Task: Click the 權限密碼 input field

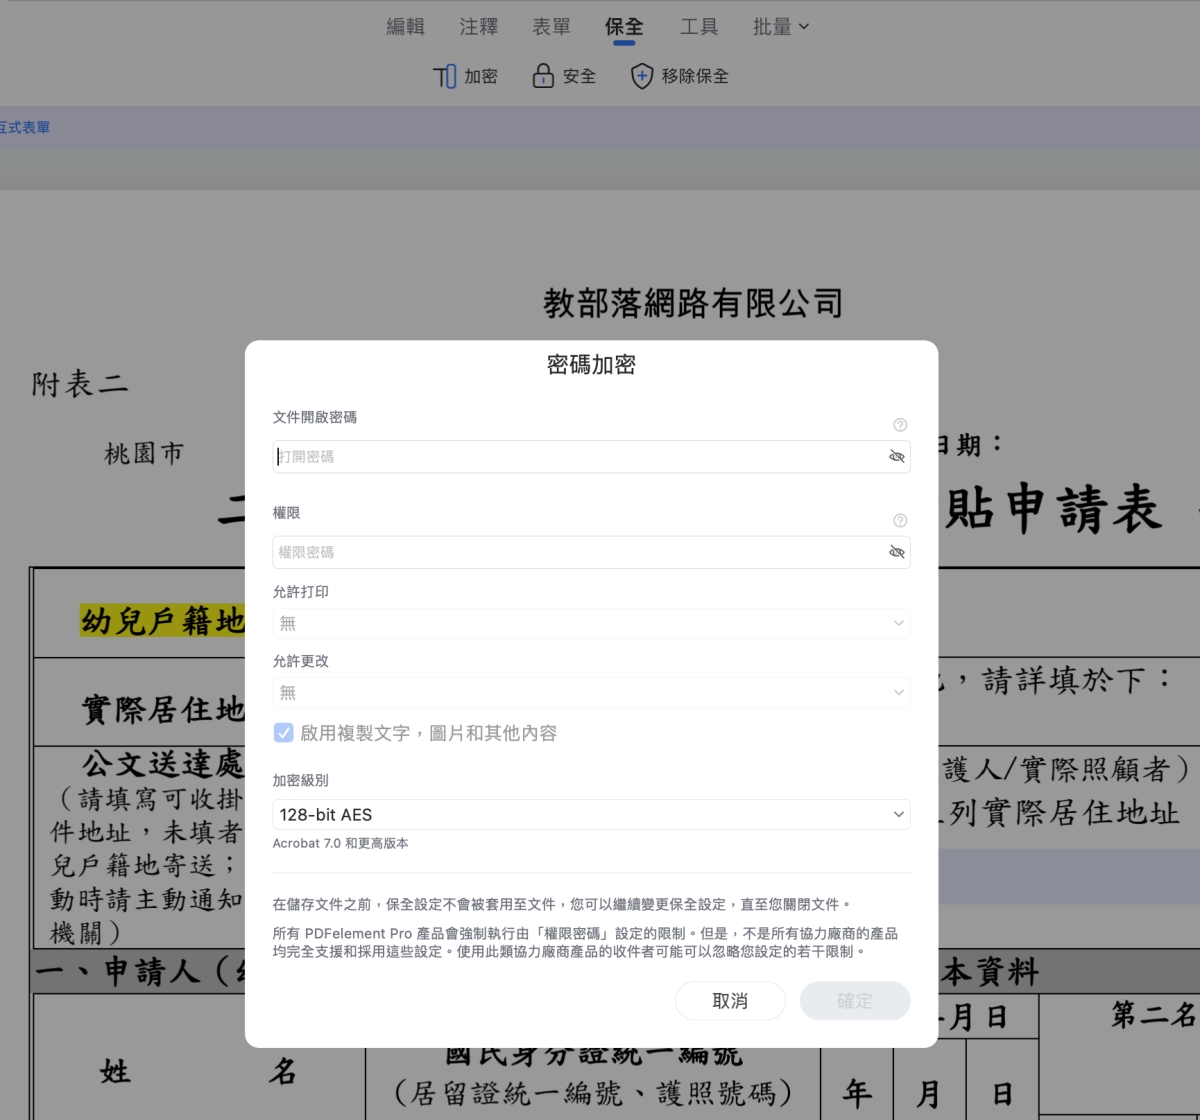Action: [x=580, y=552]
